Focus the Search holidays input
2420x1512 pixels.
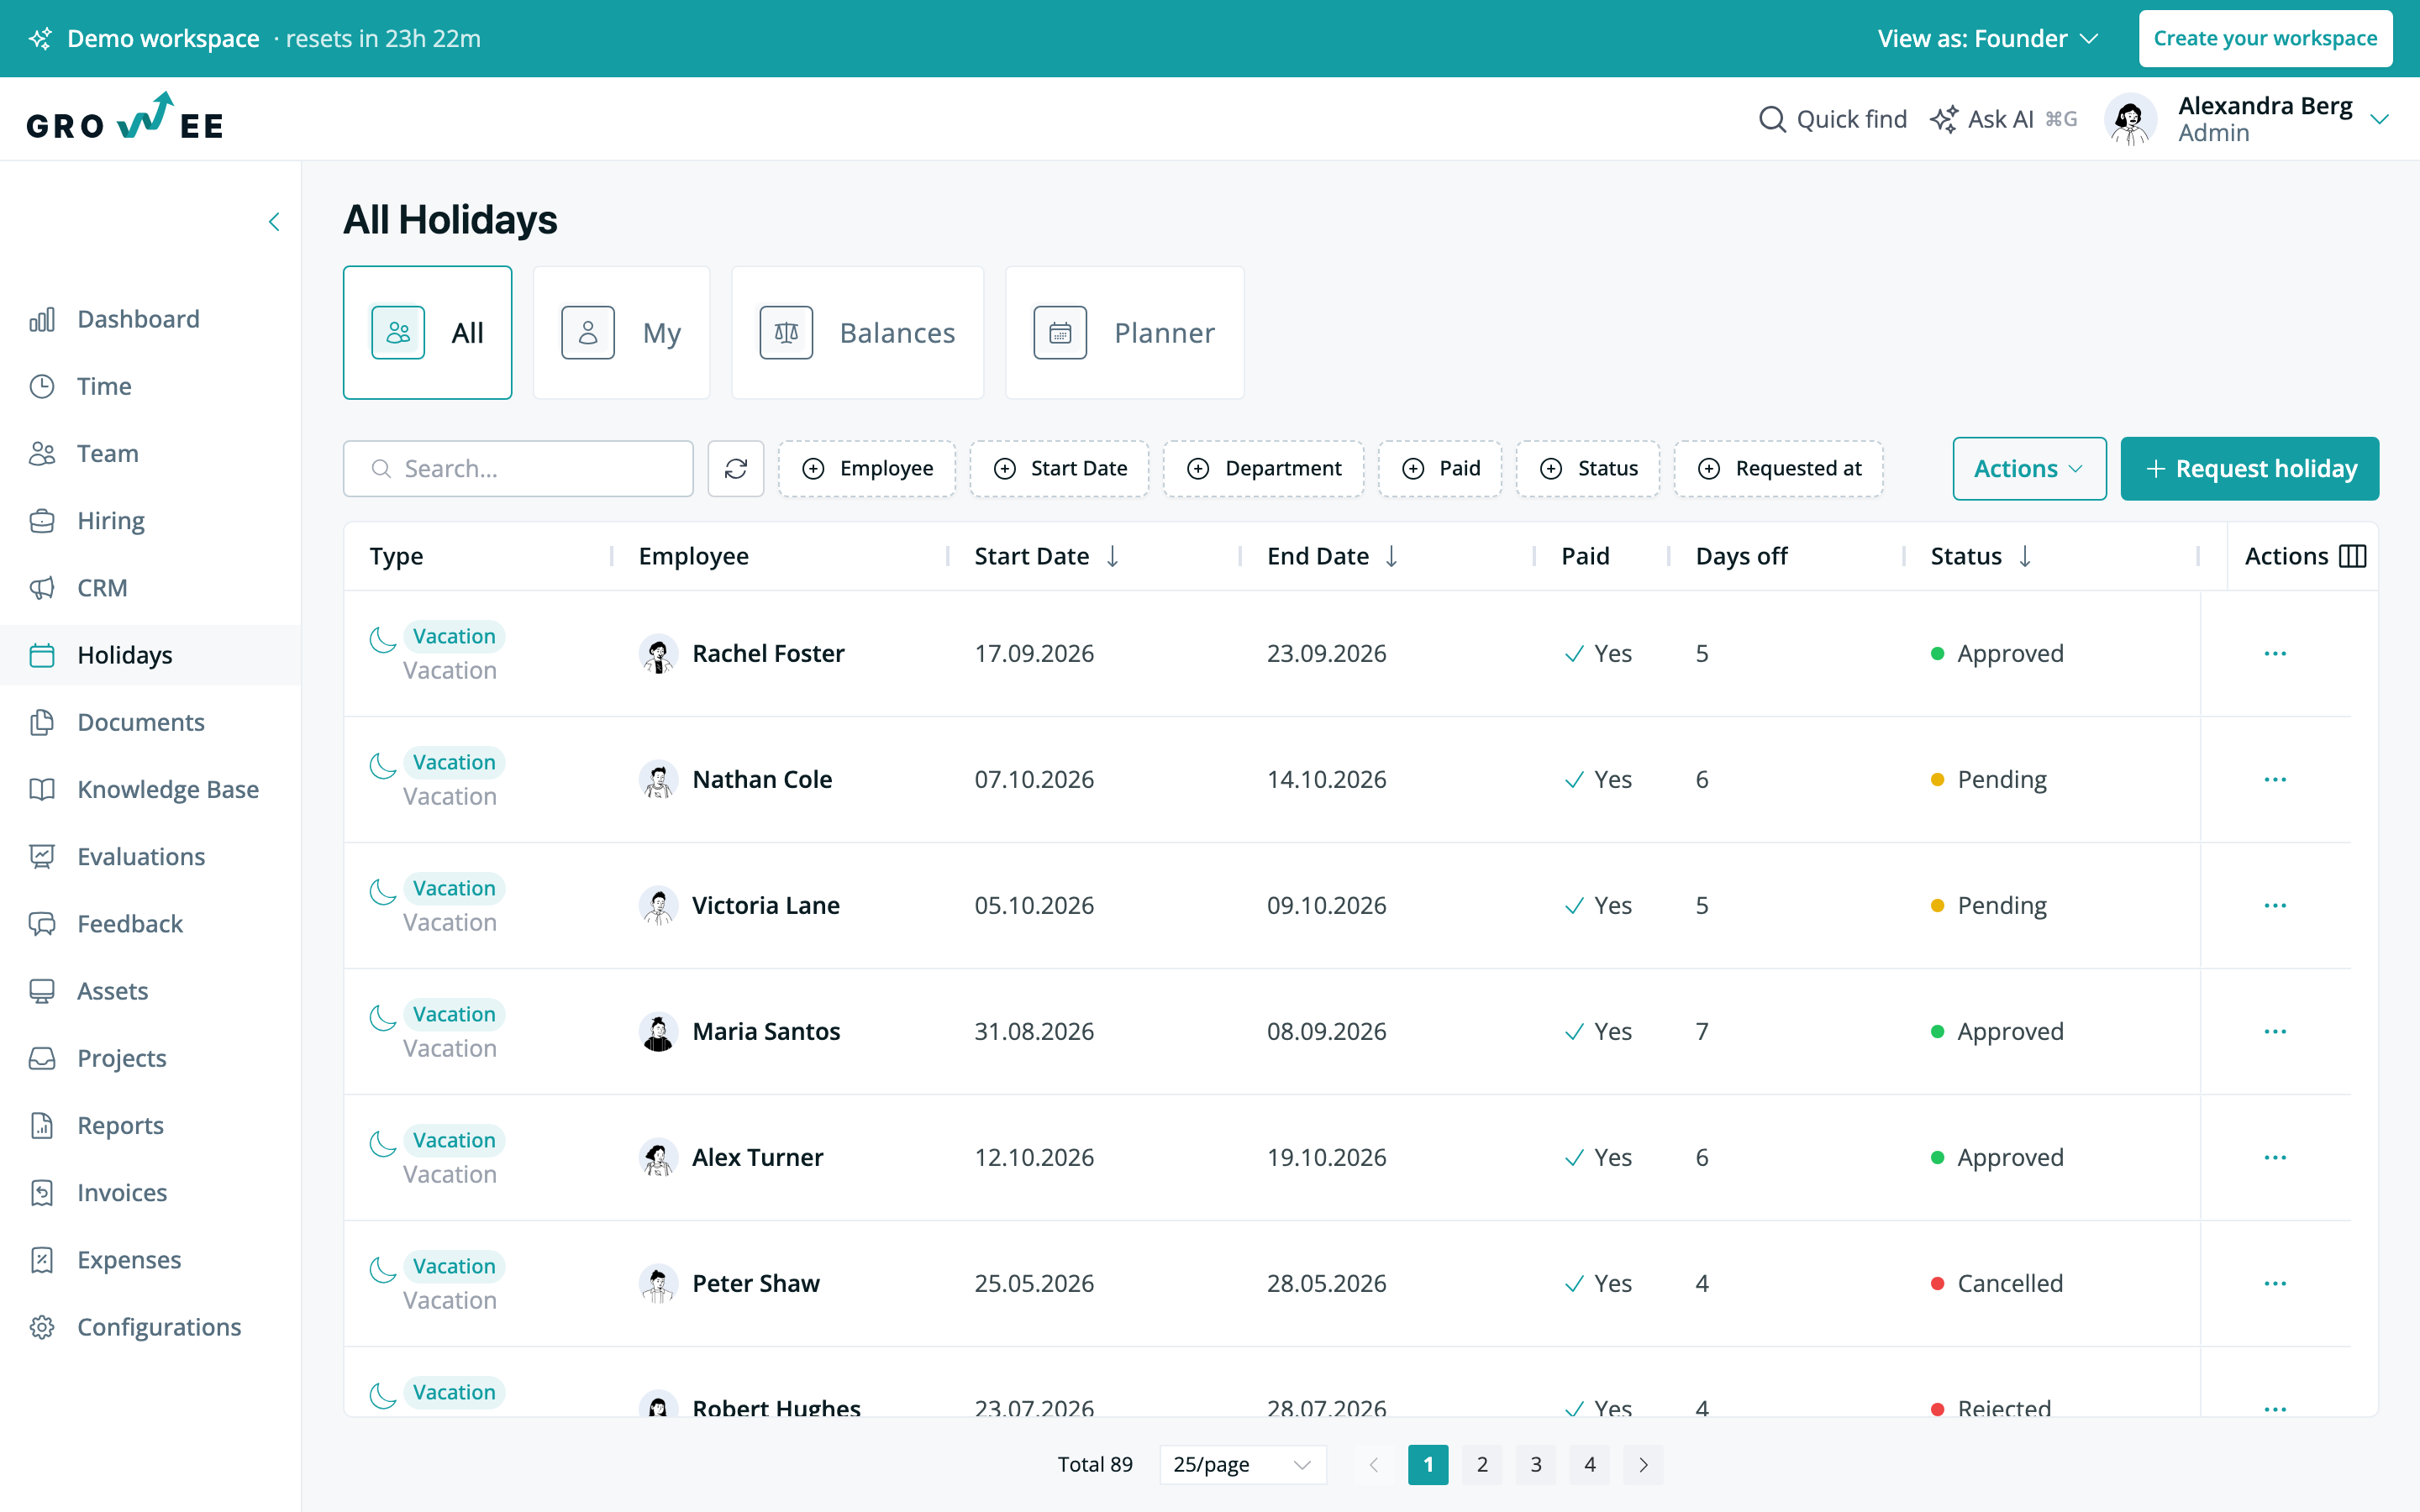(x=518, y=468)
